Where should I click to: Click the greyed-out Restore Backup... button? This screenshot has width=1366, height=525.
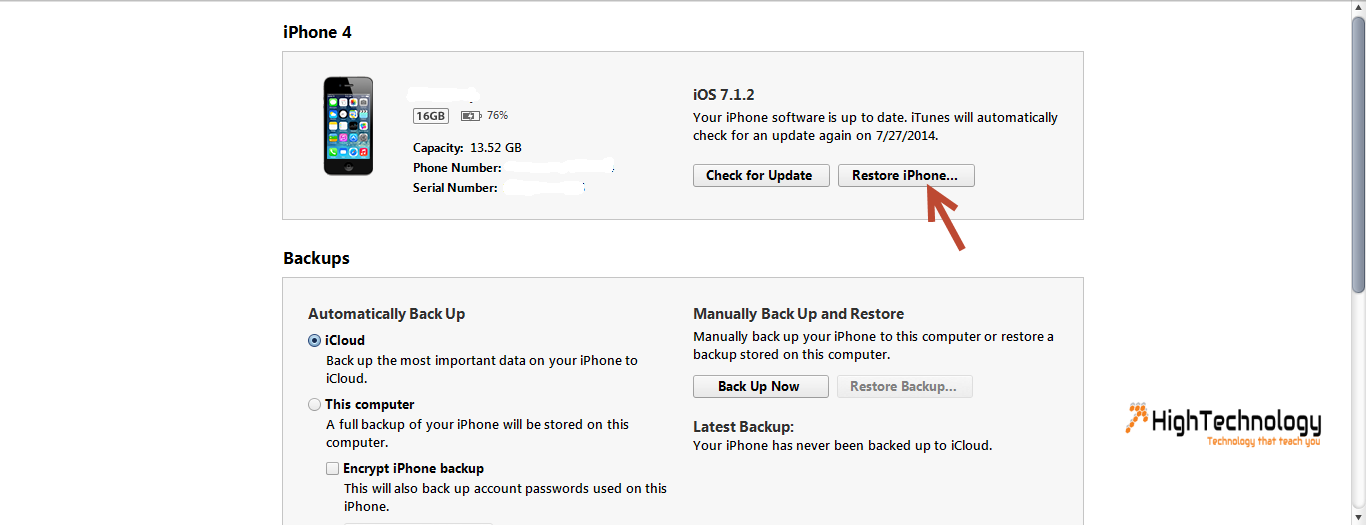(x=904, y=386)
